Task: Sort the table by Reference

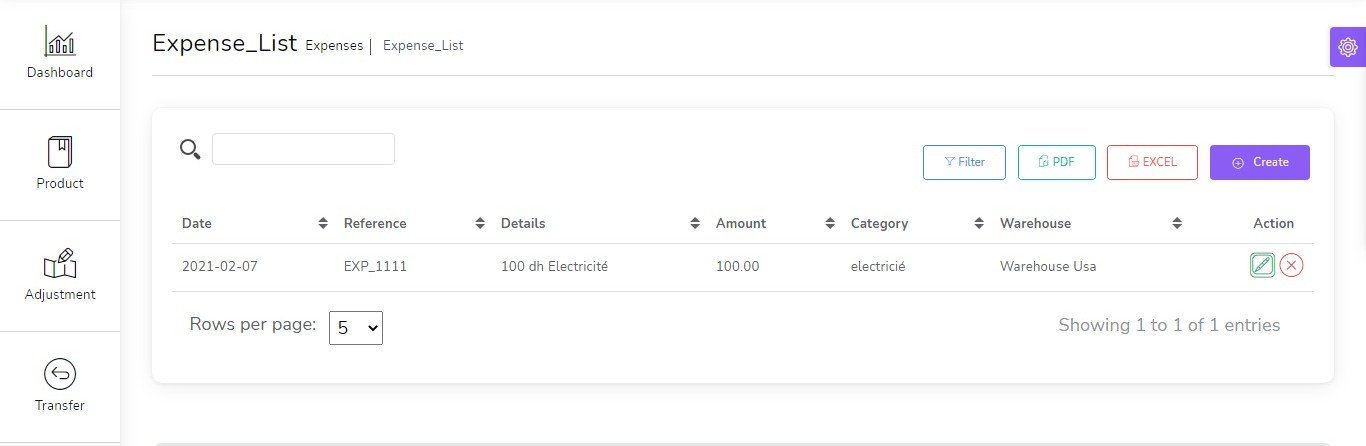Action: tap(480, 224)
